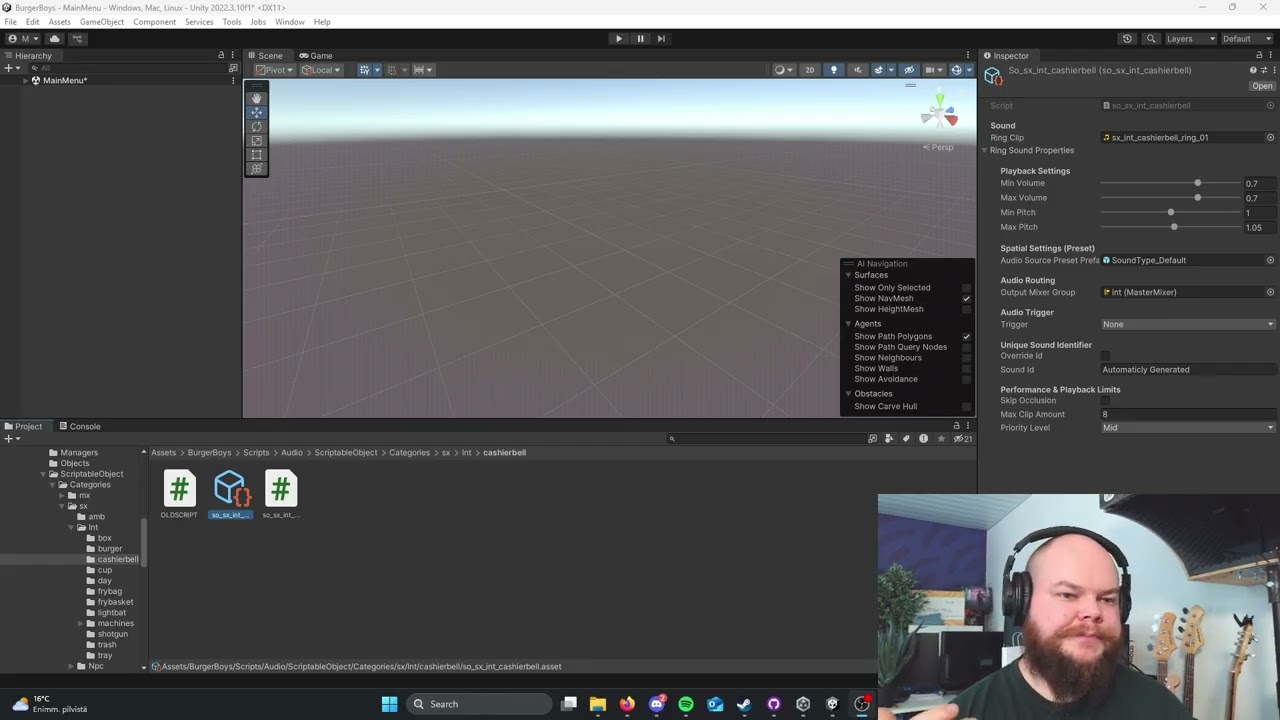The width and height of the screenshot is (1280, 720).
Task: Open the Assets menu
Action: 59,22
